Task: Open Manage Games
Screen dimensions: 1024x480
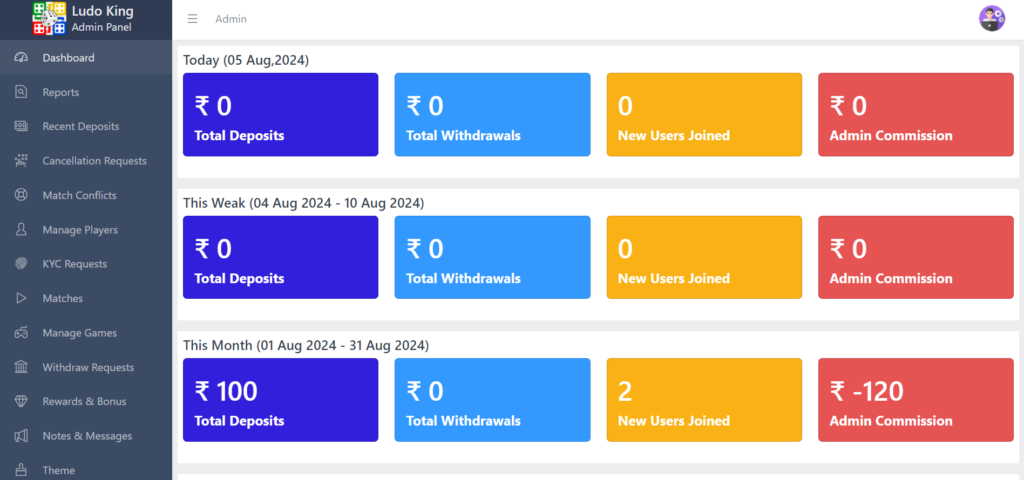Action: pyautogui.click(x=86, y=333)
